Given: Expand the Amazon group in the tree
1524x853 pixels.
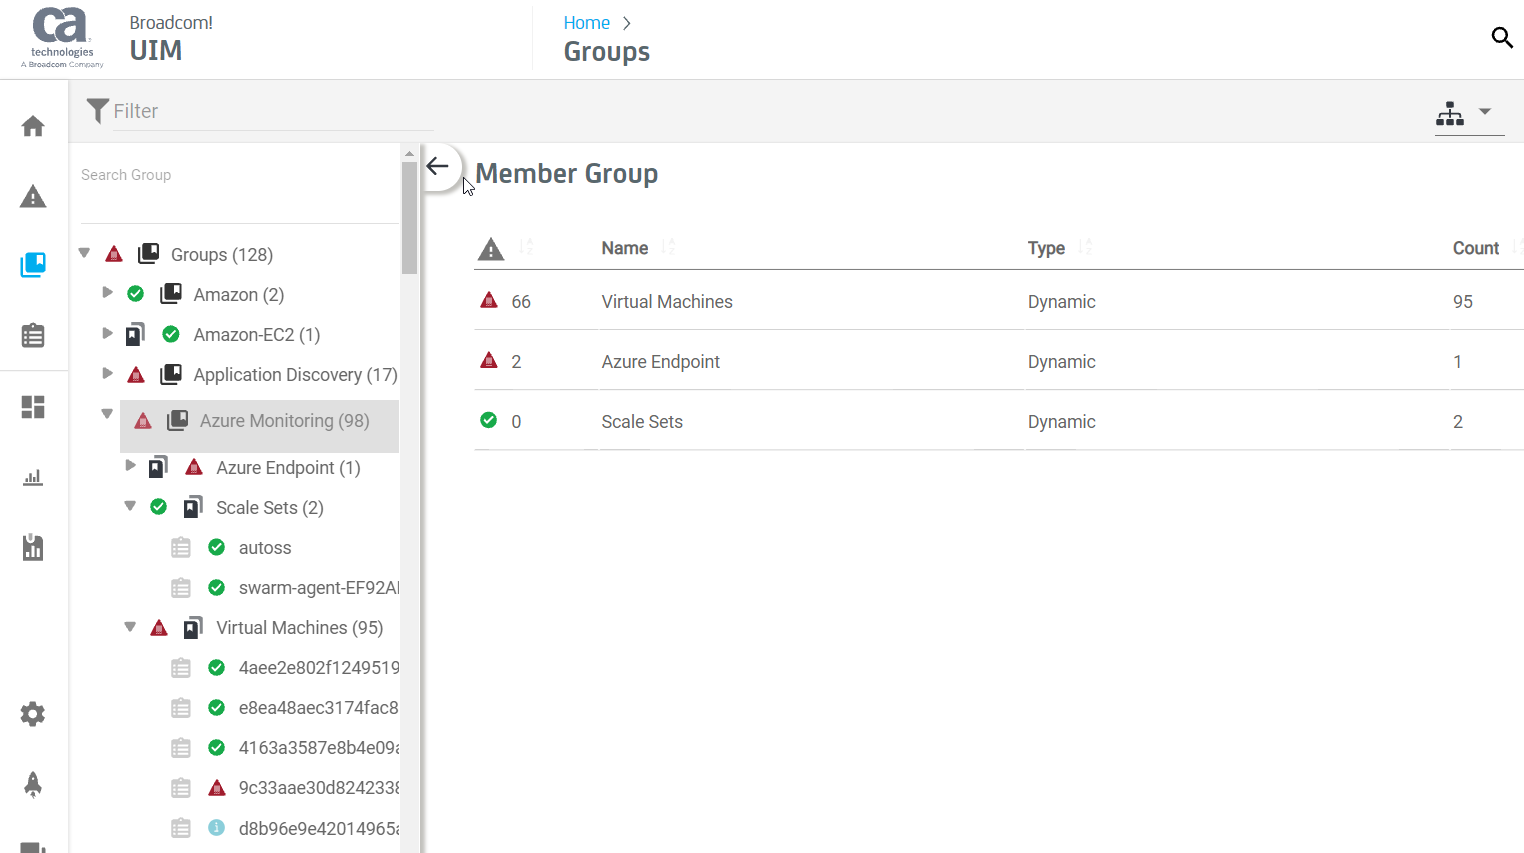Looking at the screenshot, I should 107,293.
